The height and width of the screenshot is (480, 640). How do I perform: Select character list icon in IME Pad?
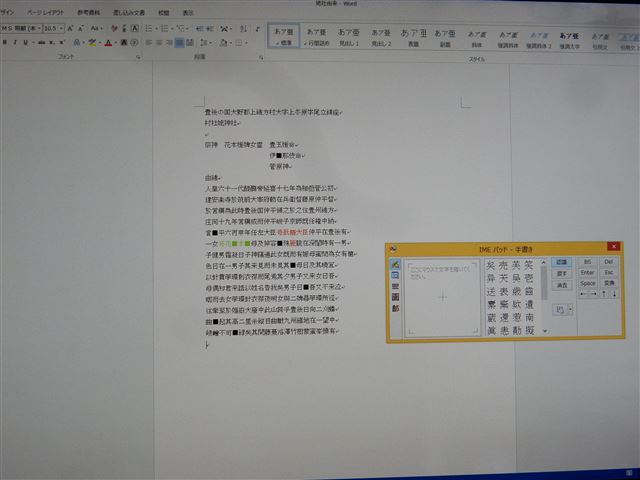(x=395, y=276)
